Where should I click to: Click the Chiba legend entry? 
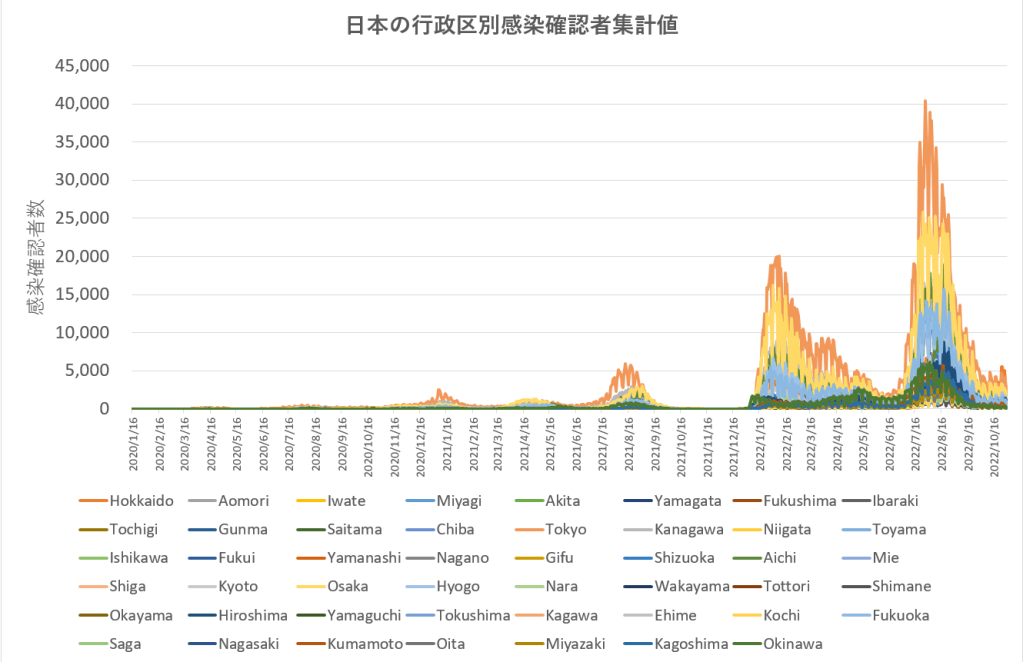tap(455, 529)
